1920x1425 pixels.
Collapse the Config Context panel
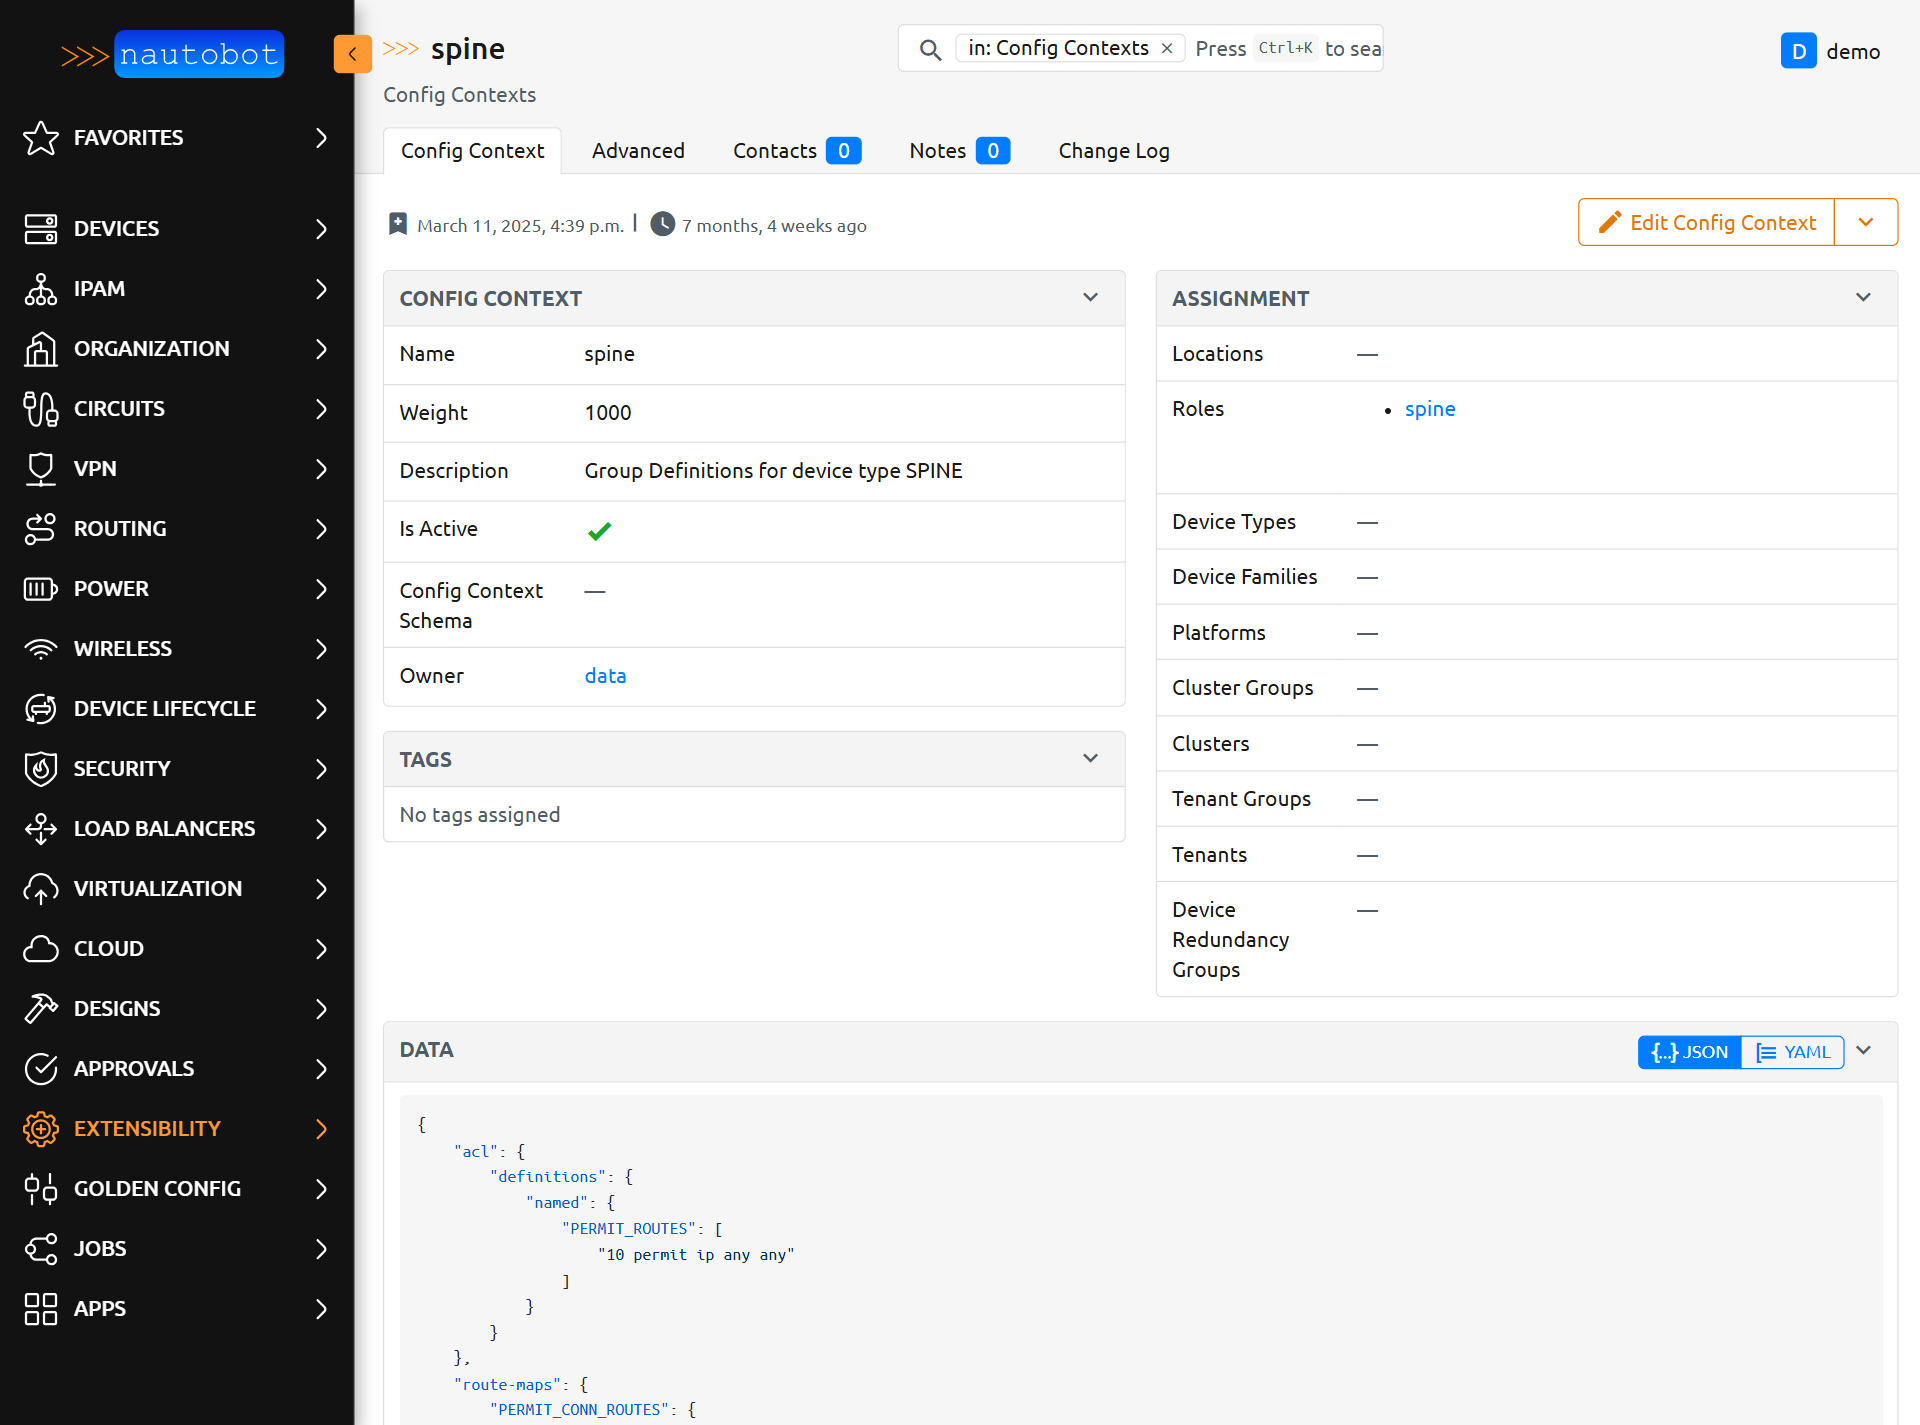(1090, 298)
